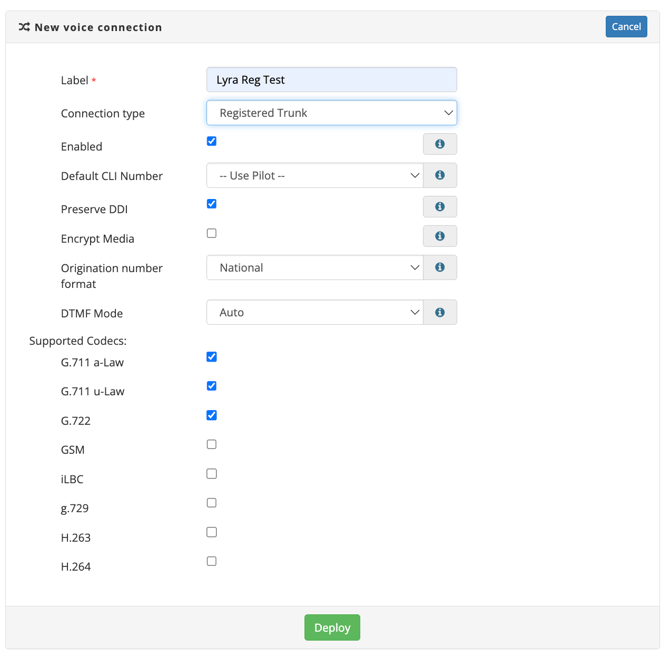Screen dimensions: 670x658
Task: Click shuffle icon beside New voice connection
Action: [x=24, y=27]
